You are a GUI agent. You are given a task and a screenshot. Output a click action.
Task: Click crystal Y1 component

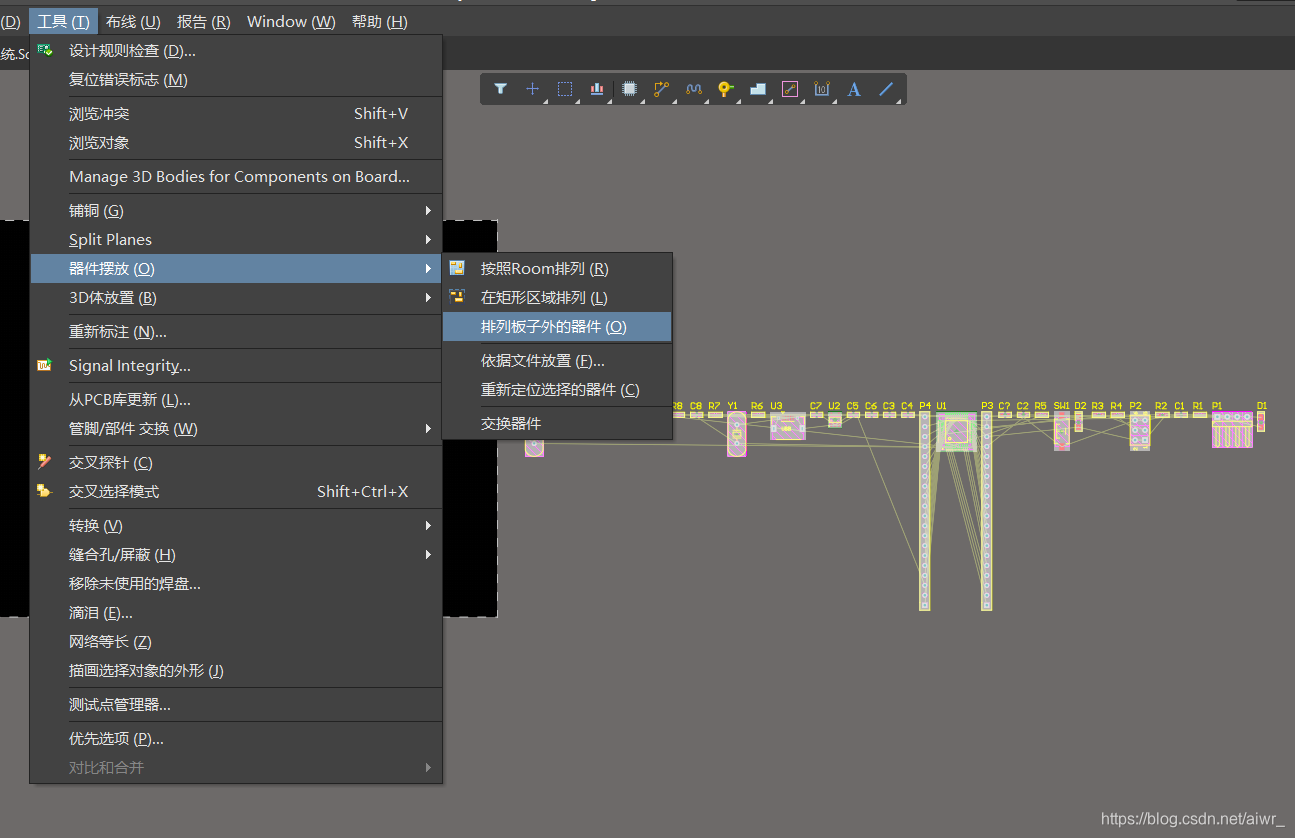[737, 434]
